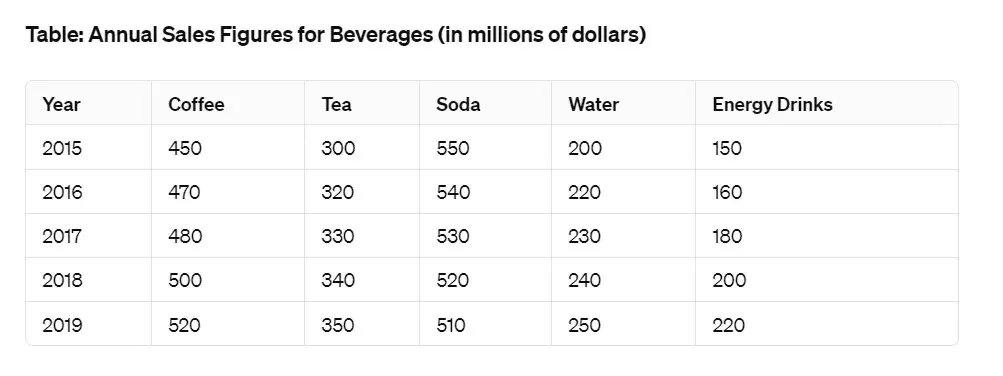The height and width of the screenshot is (376, 1003).
Task: Click the 2019 year cell
Action: (x=62, y=325)
